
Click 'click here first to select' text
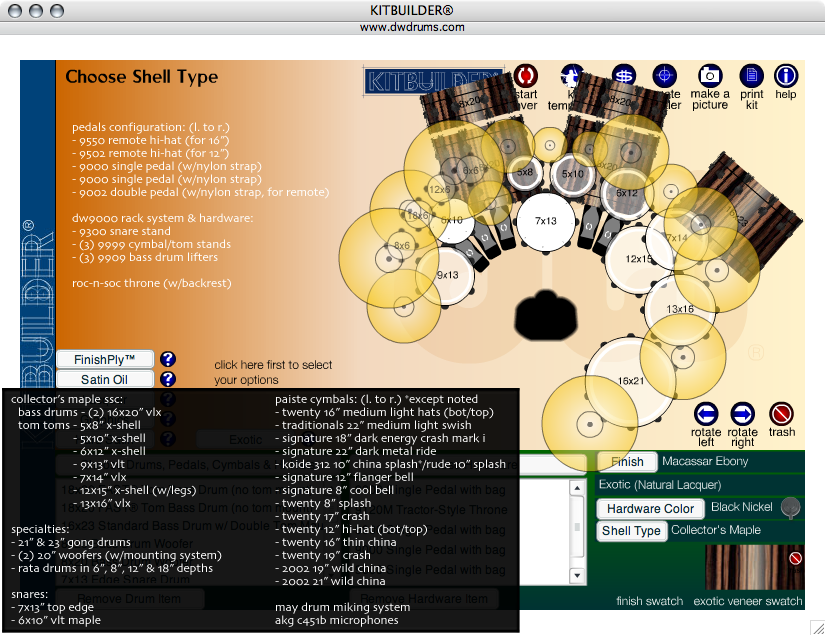click(273, 365)
